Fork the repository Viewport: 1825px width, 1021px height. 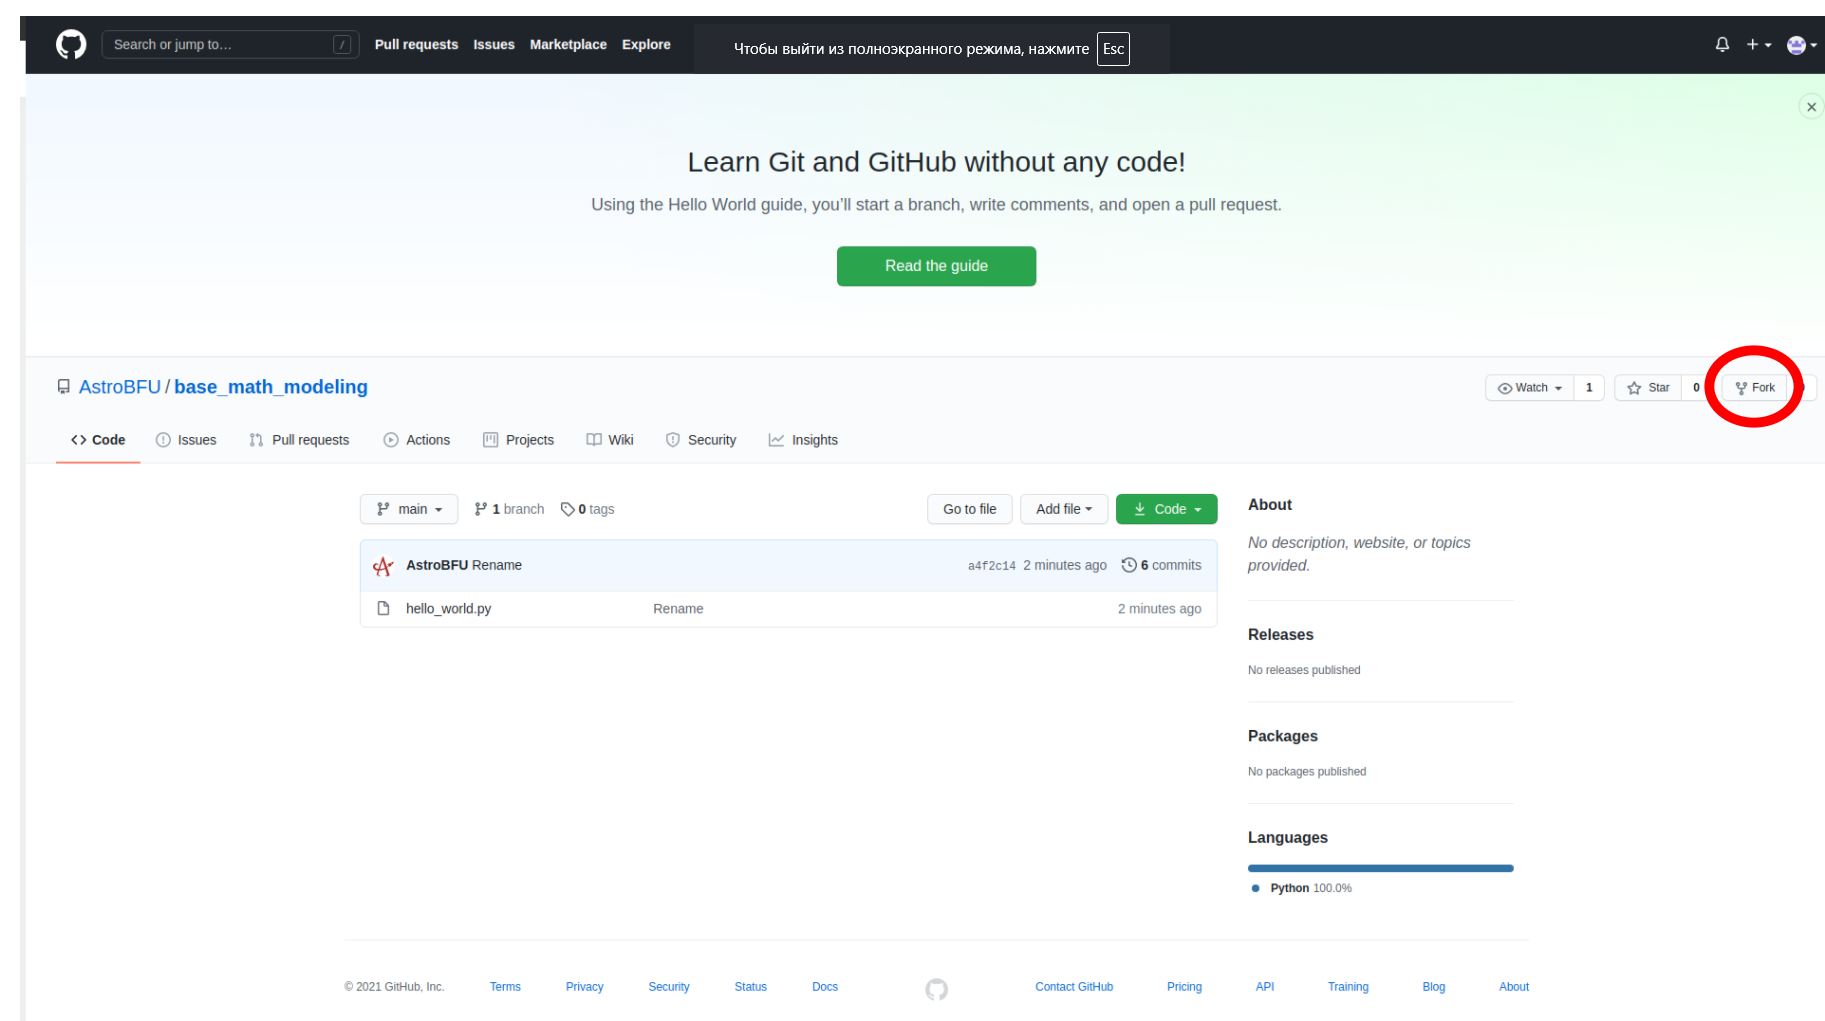pyautogui.click(x=1755, y=388)
